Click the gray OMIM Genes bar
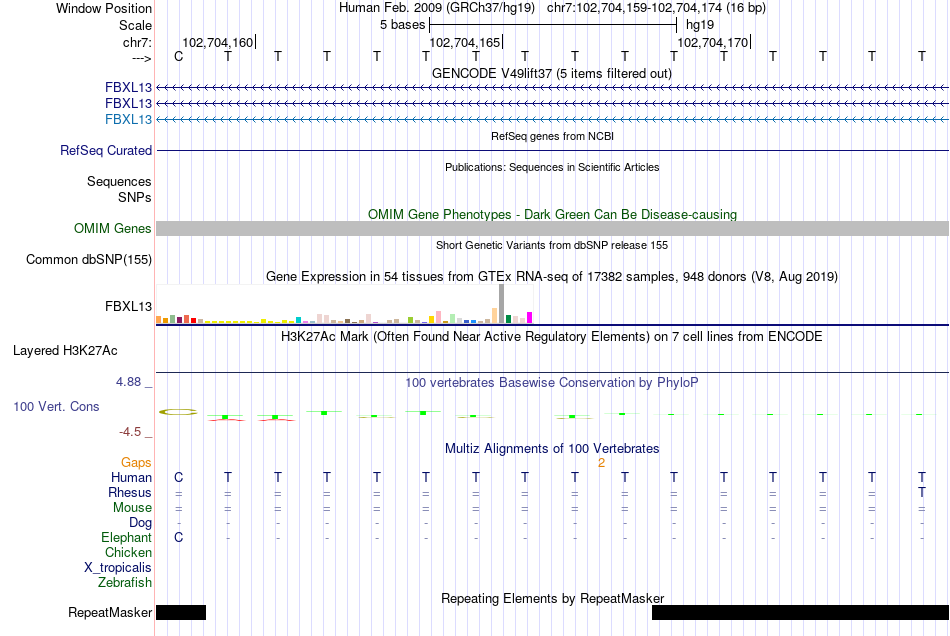 [x=552, y=228]
